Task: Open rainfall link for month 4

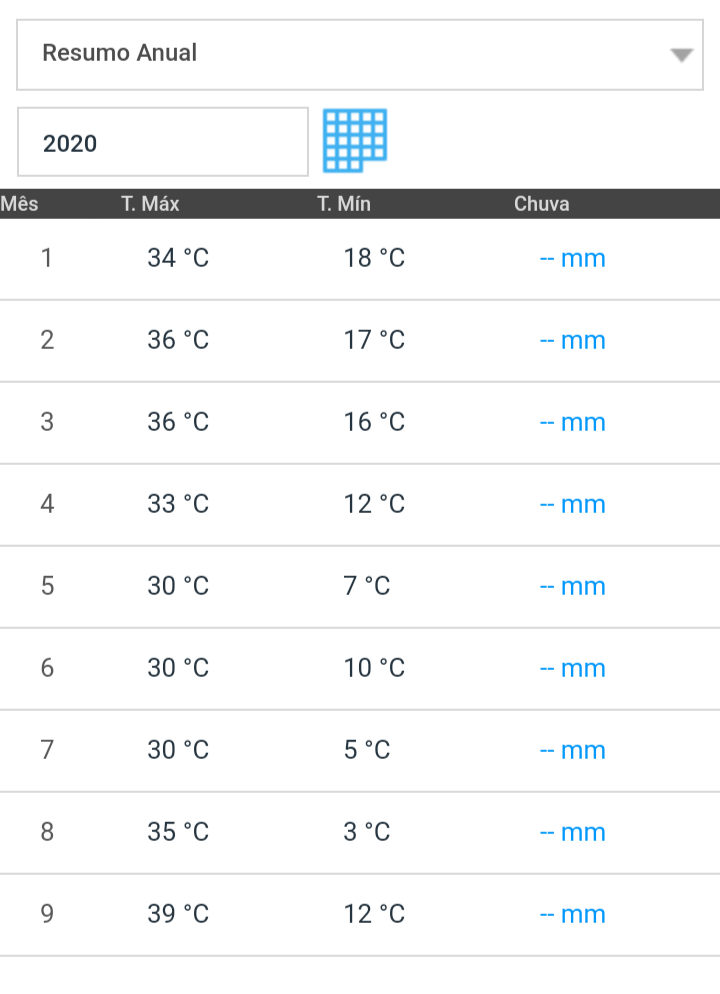Action: pyautogui.click(x=572, y=505)
